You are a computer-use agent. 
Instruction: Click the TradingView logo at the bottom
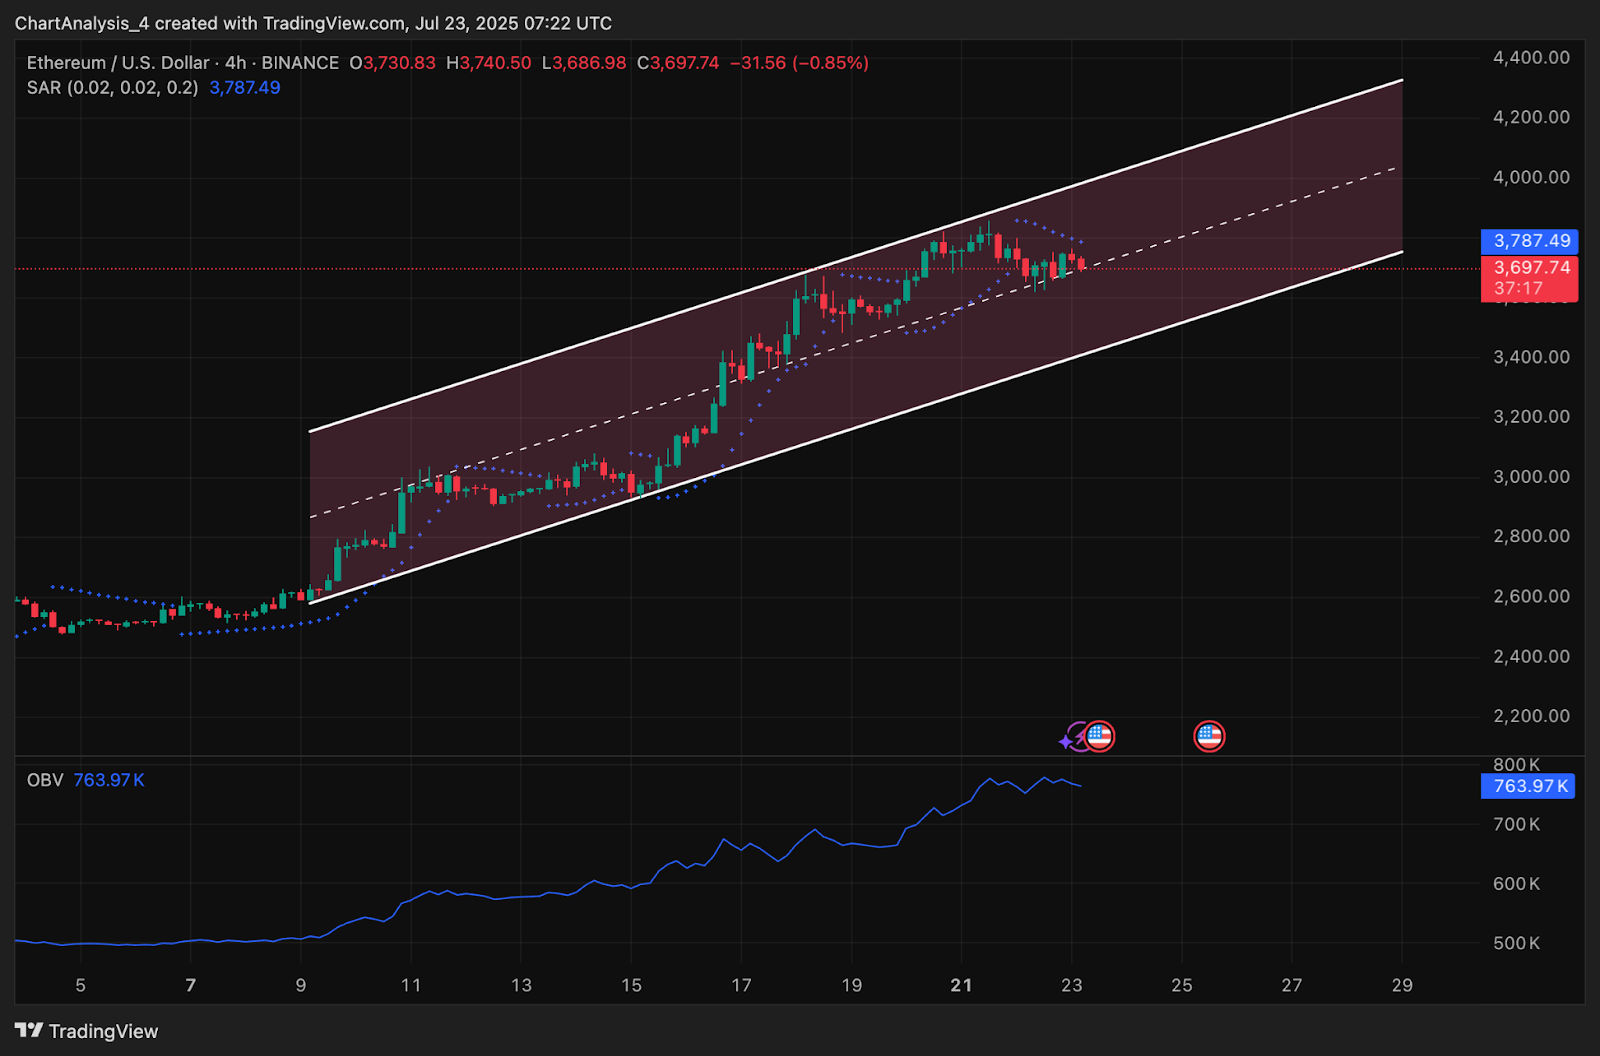pyautogui.click(x=87, y=1031)
